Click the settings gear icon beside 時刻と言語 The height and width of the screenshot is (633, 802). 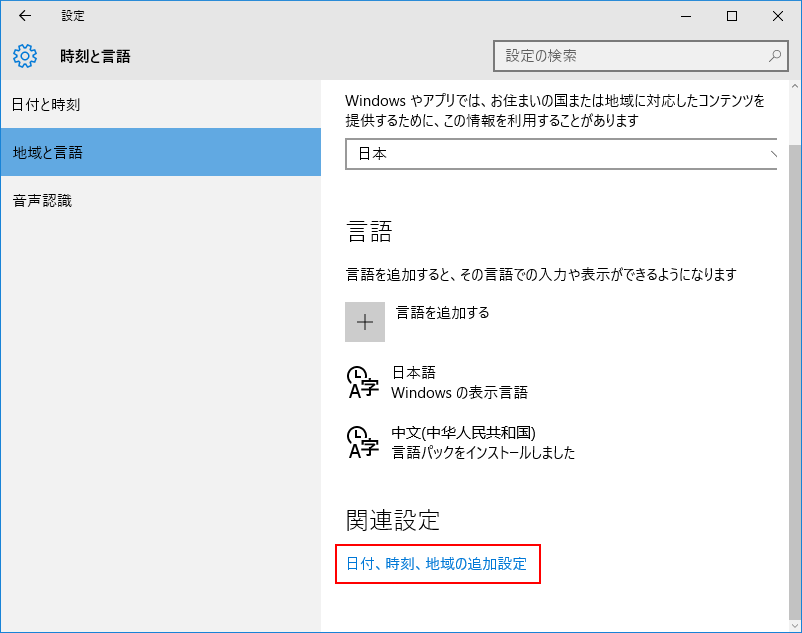[x=25, y=56]
